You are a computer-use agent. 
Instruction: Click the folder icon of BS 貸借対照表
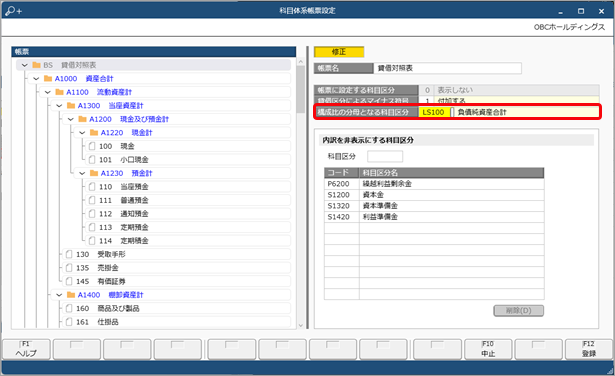pyautogui.click(x=36, y=65)
